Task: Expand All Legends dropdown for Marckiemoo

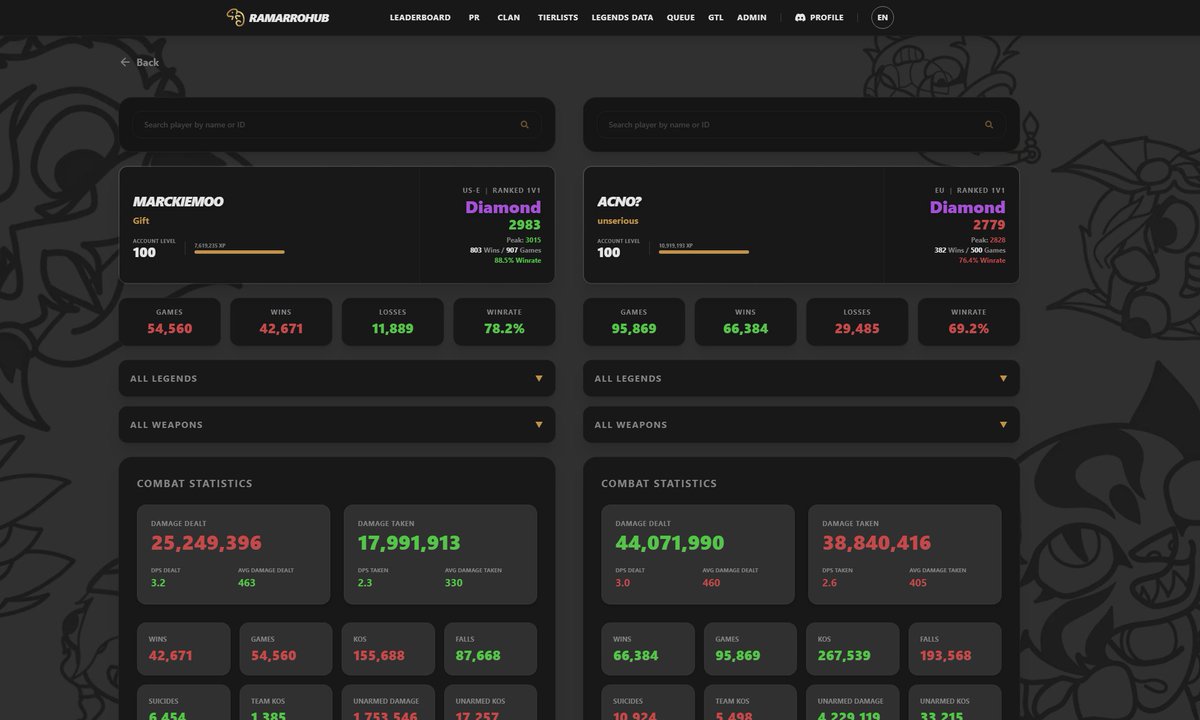Action: (337, 378)
